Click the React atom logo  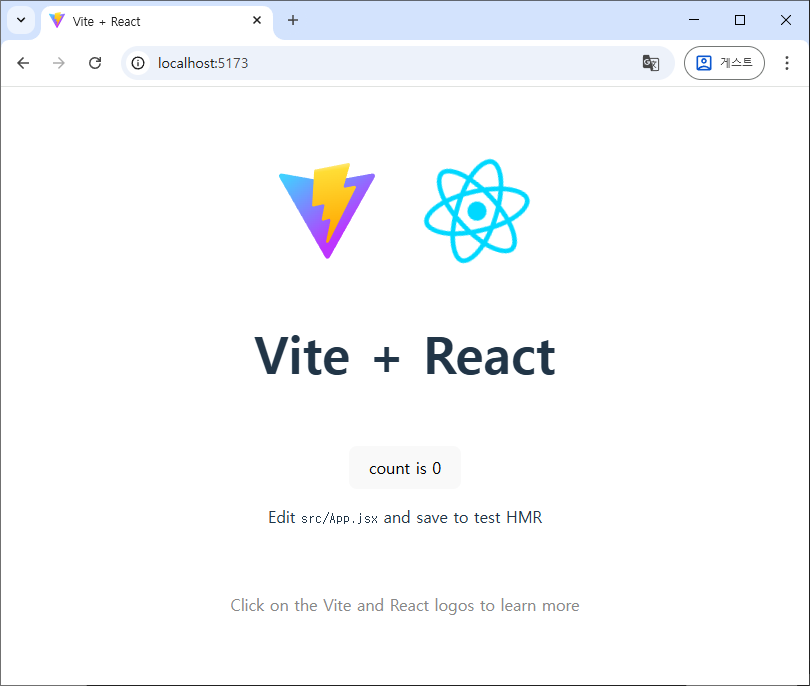(x=476, y=211)
